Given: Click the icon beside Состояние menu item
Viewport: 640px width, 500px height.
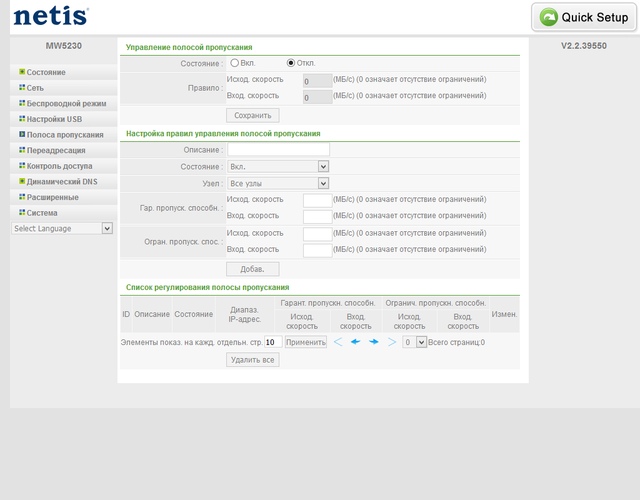Looking at the screenshot, I should [x=22, y=72].
